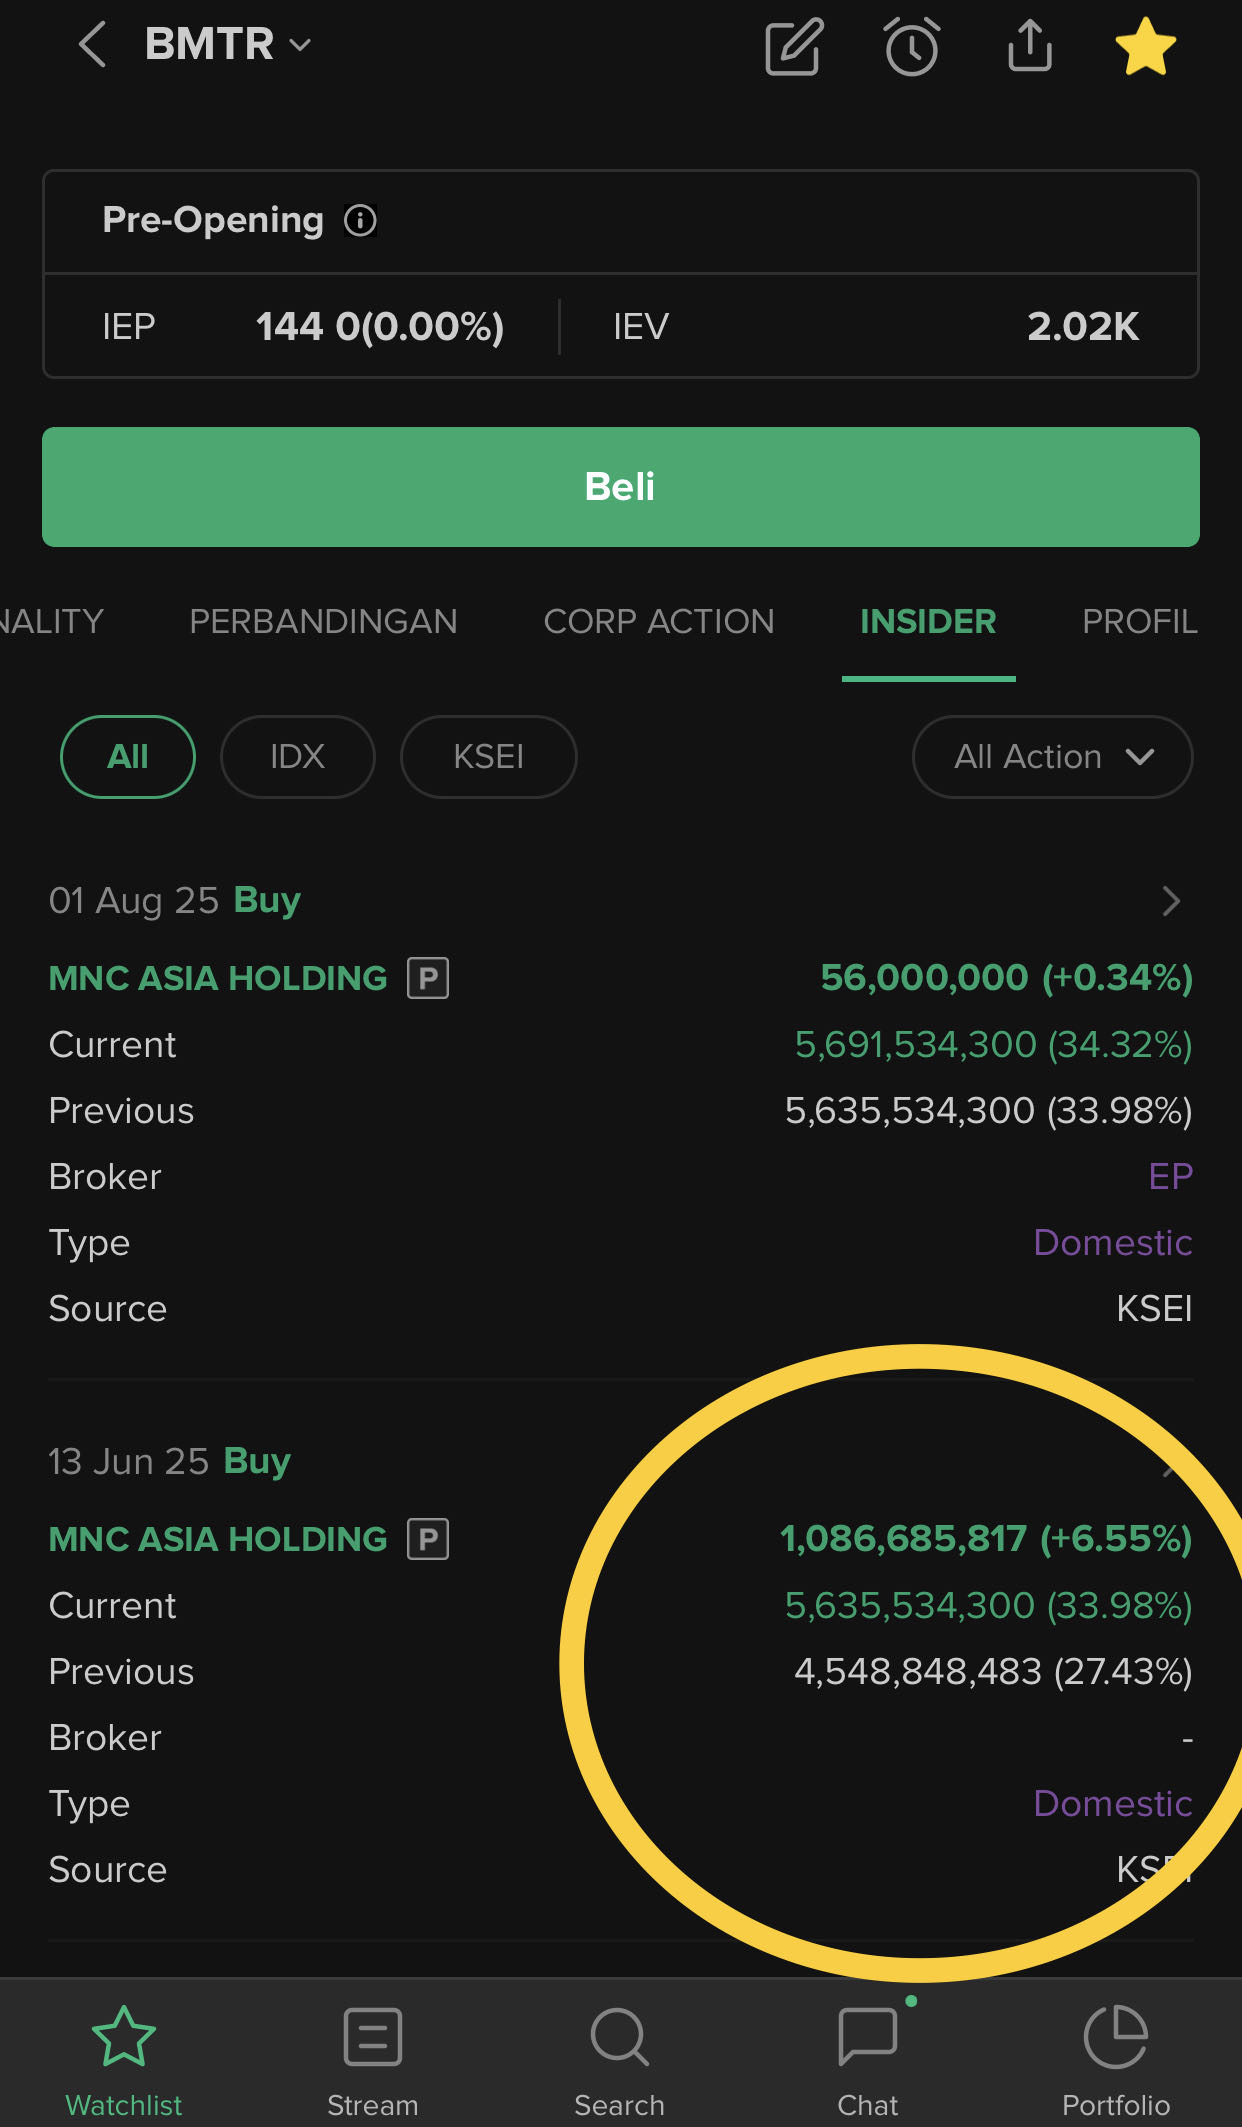This screenshot has width=1242, height=2127.
Task: Open the Watchlist star icon
Action: (x=124, y=2038)
